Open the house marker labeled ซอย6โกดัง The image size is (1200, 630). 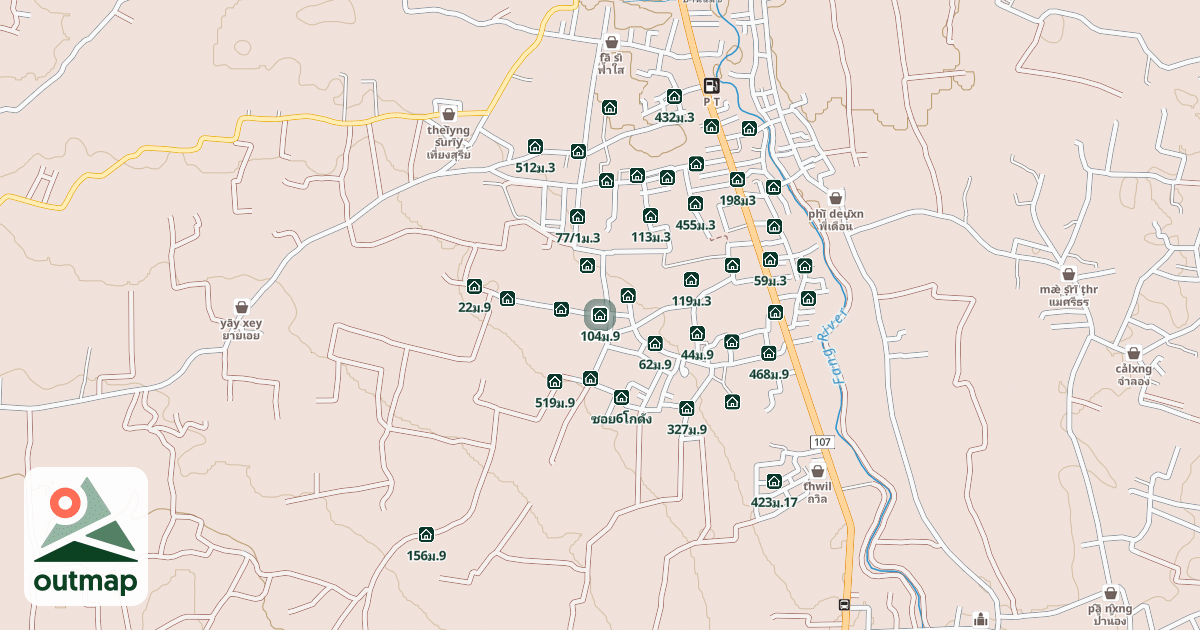click(621, 397)
